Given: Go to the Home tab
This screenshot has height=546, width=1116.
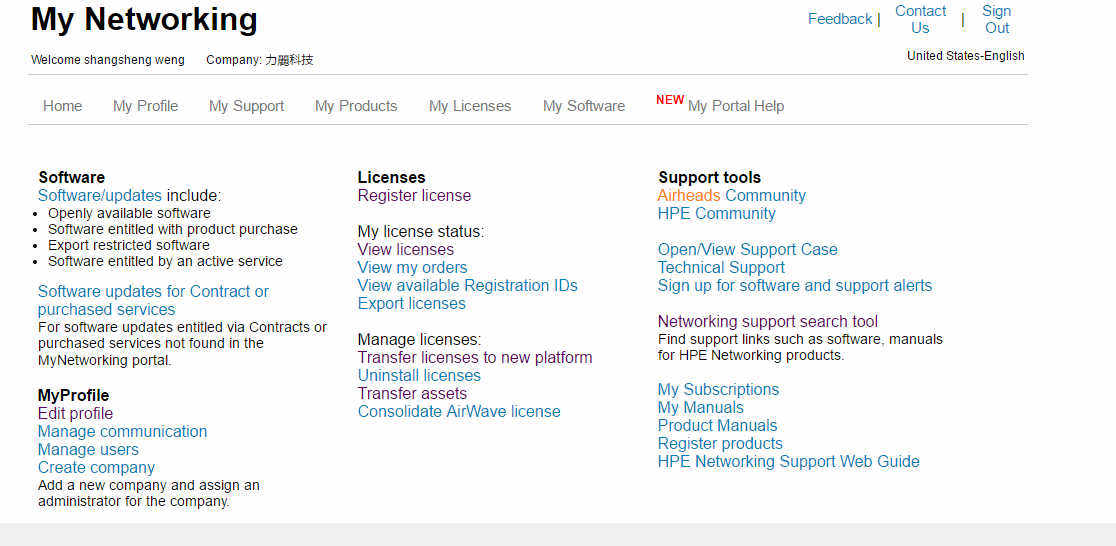Looking at the screenshot, I should (63, 106).
